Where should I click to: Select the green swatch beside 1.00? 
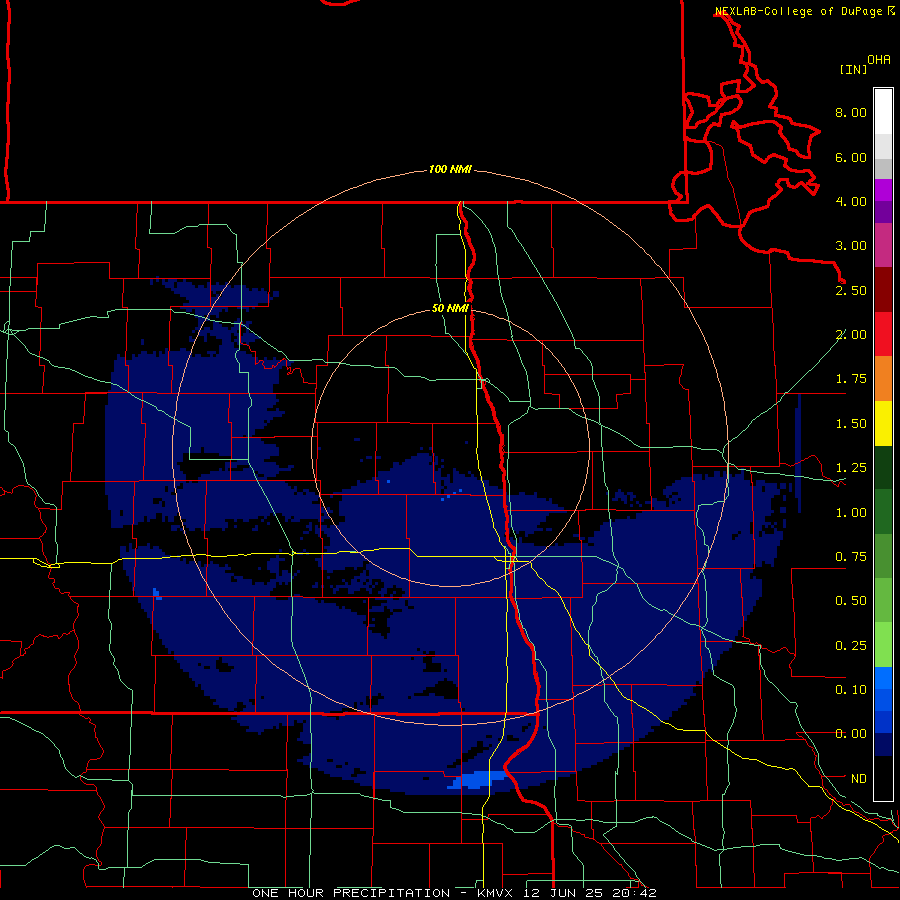[883, 512]
